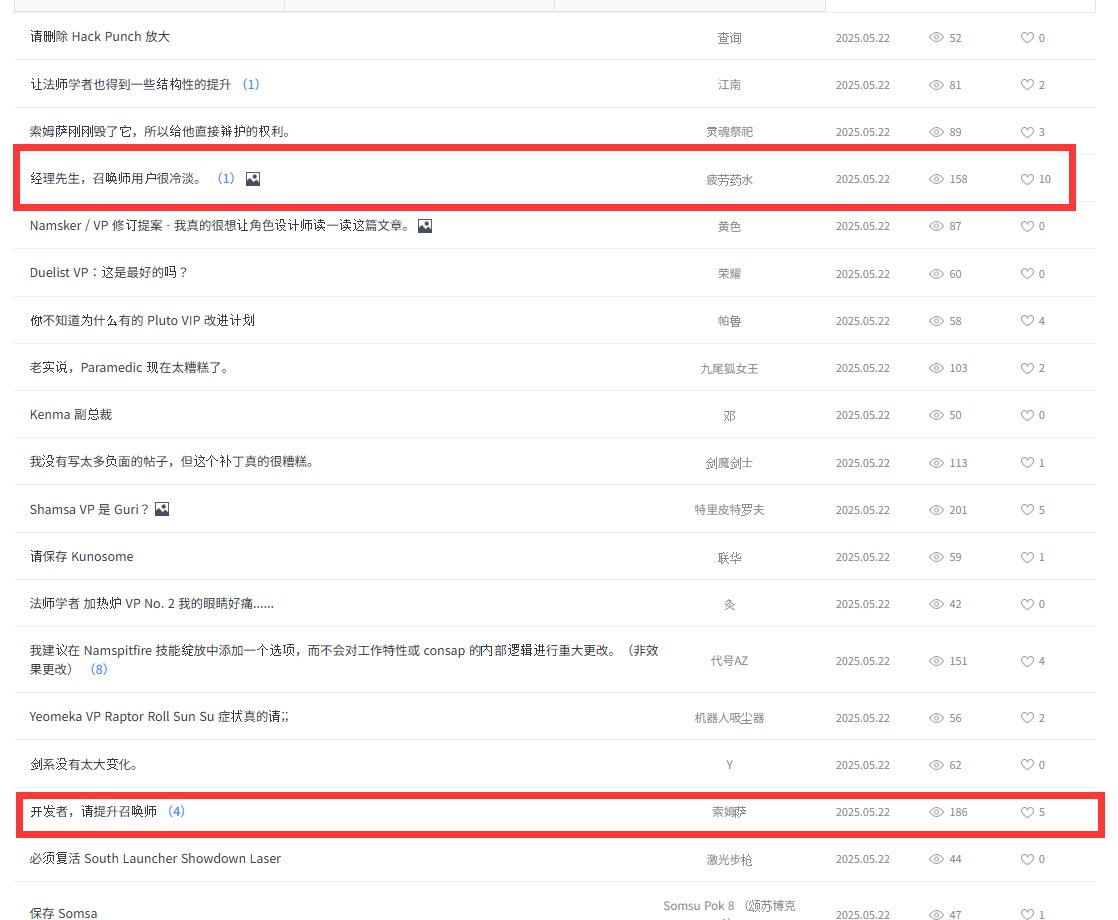The height and width of the screenshot is (920, 1118).
Task: Click author '特里皮特罗夫'
Action: tap(729, 510)
